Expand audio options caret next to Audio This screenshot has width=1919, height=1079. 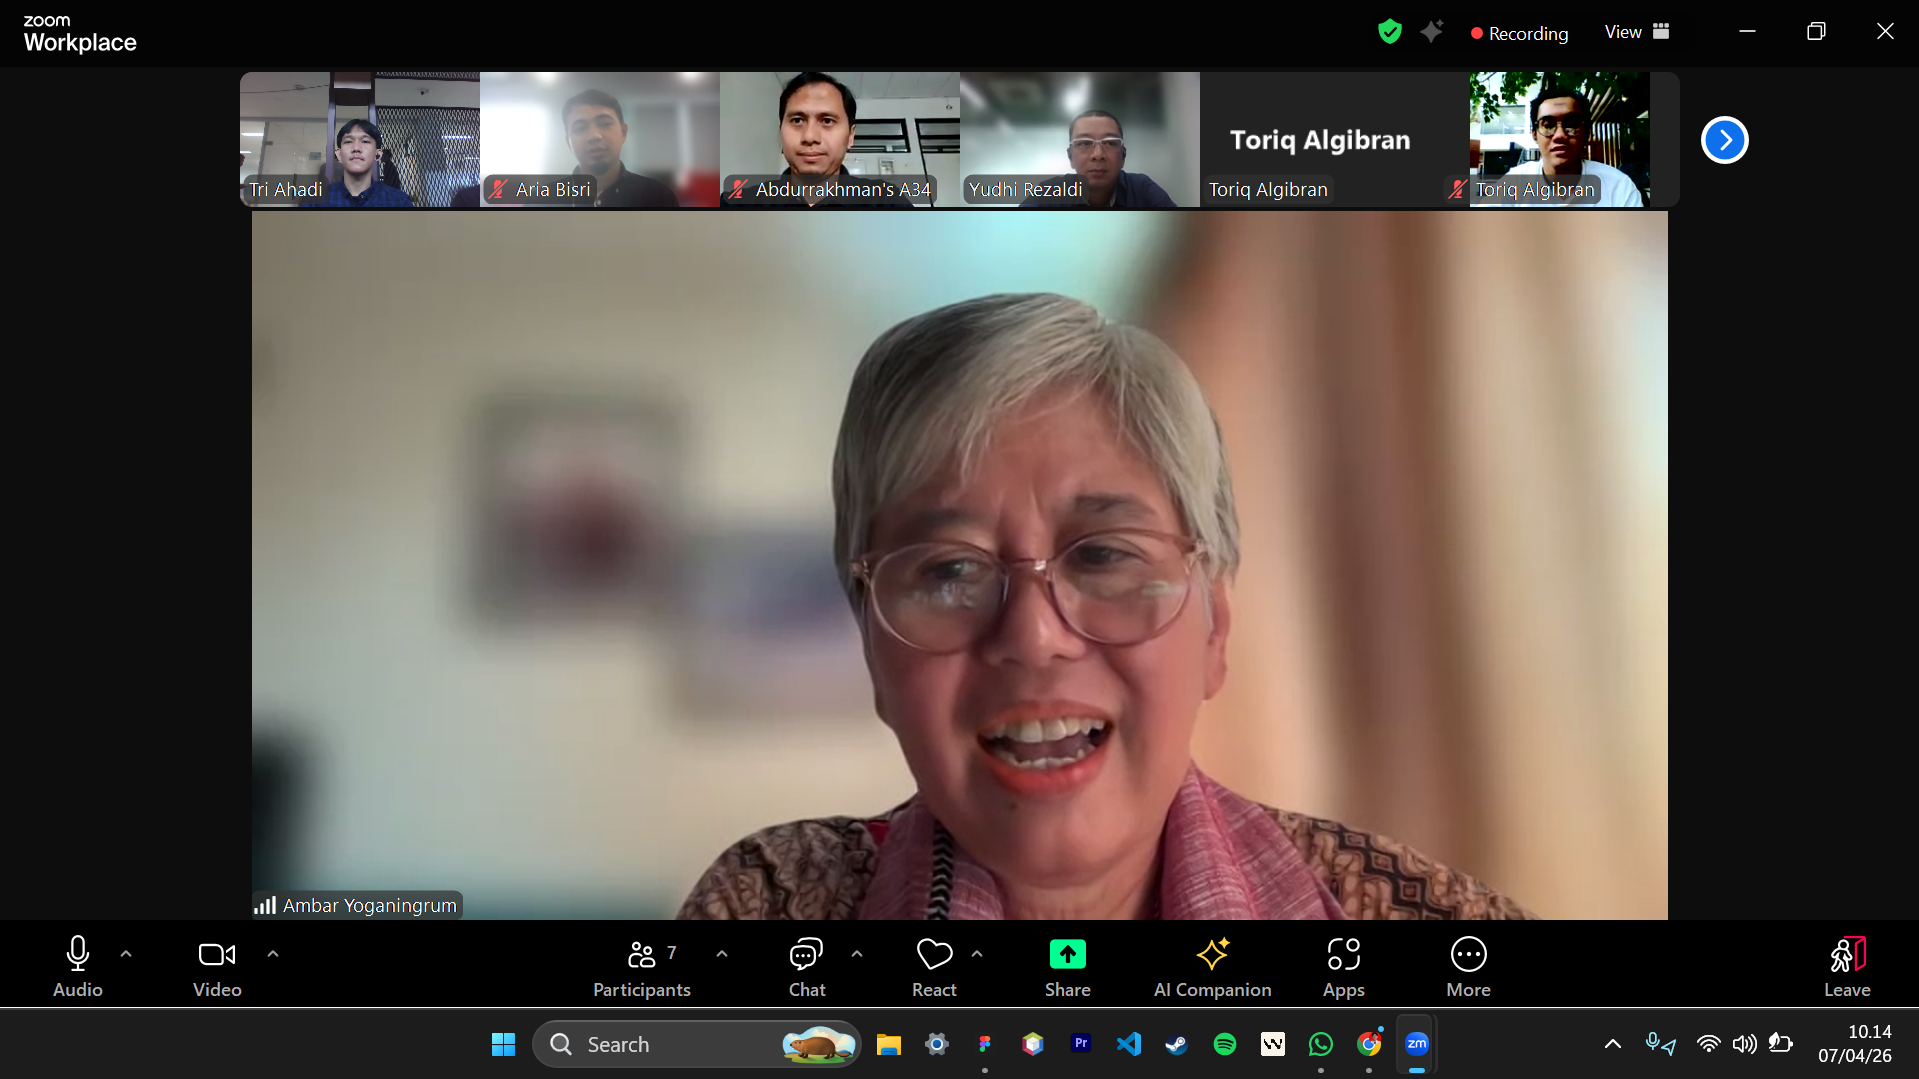tap(126, 954)
